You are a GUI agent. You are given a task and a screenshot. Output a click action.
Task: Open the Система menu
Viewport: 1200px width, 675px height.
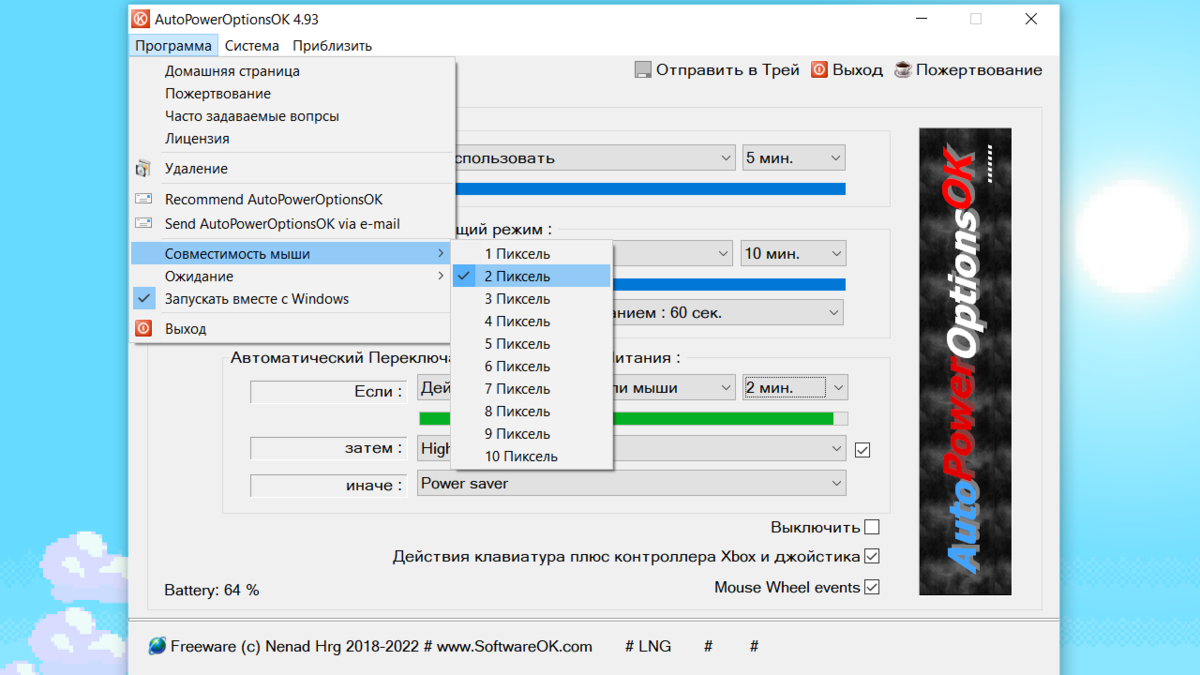point(252,45)
